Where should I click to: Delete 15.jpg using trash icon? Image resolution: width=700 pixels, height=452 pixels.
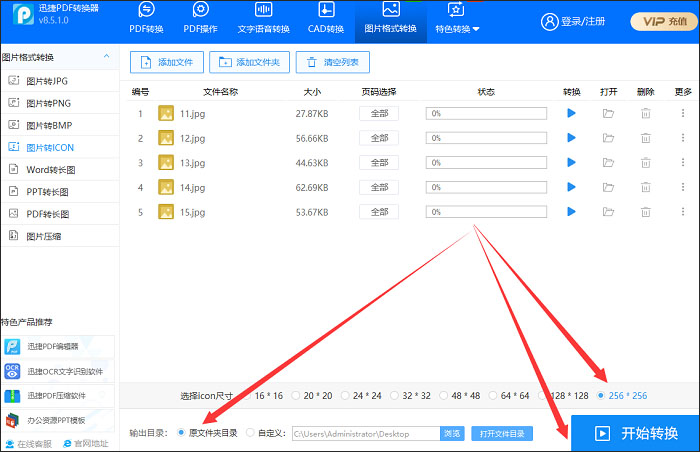[646, 212]
